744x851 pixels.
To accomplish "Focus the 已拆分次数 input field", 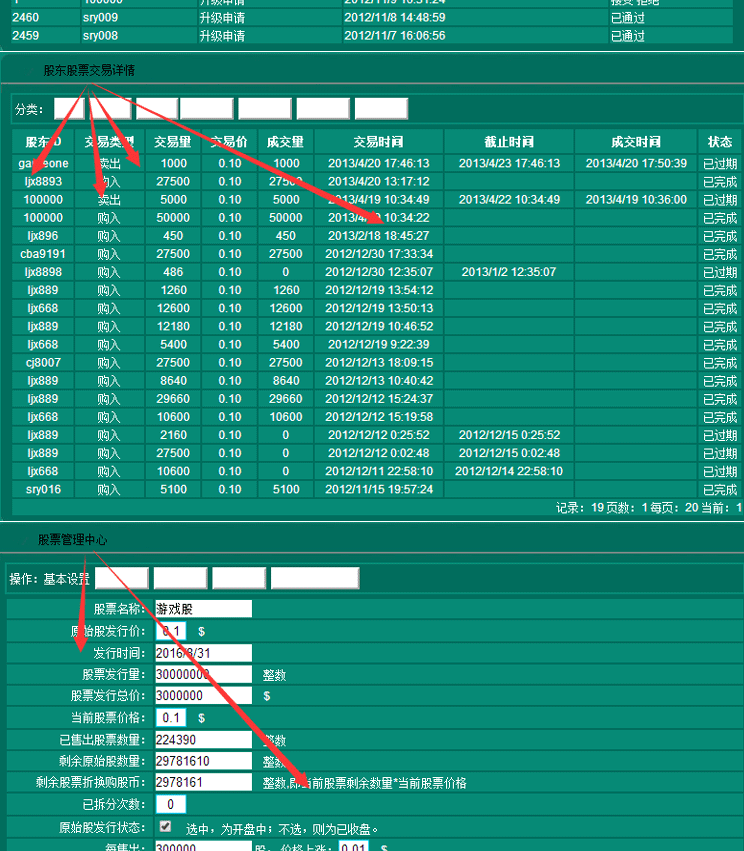I will pyautogui.click(x=171, y=804).
